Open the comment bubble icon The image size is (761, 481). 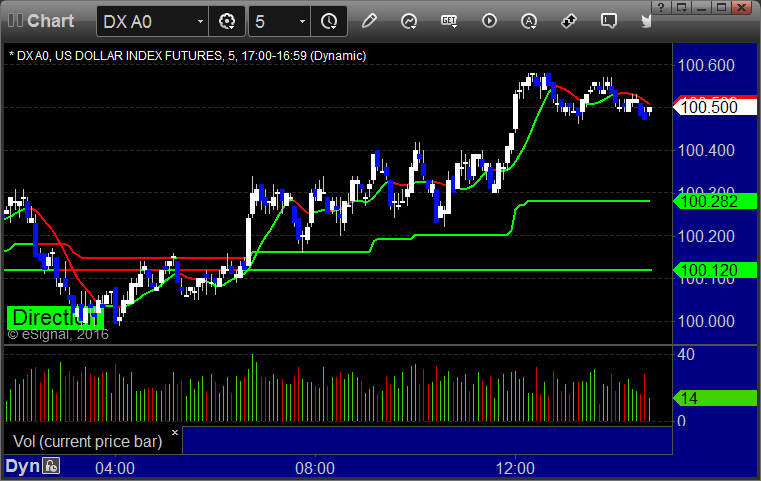609,21
